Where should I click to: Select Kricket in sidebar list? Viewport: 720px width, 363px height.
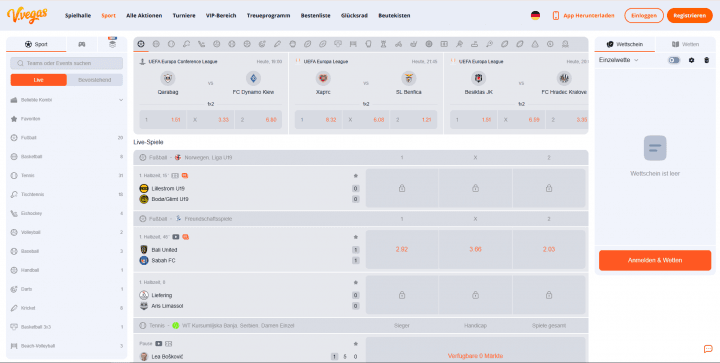point(67,308)
